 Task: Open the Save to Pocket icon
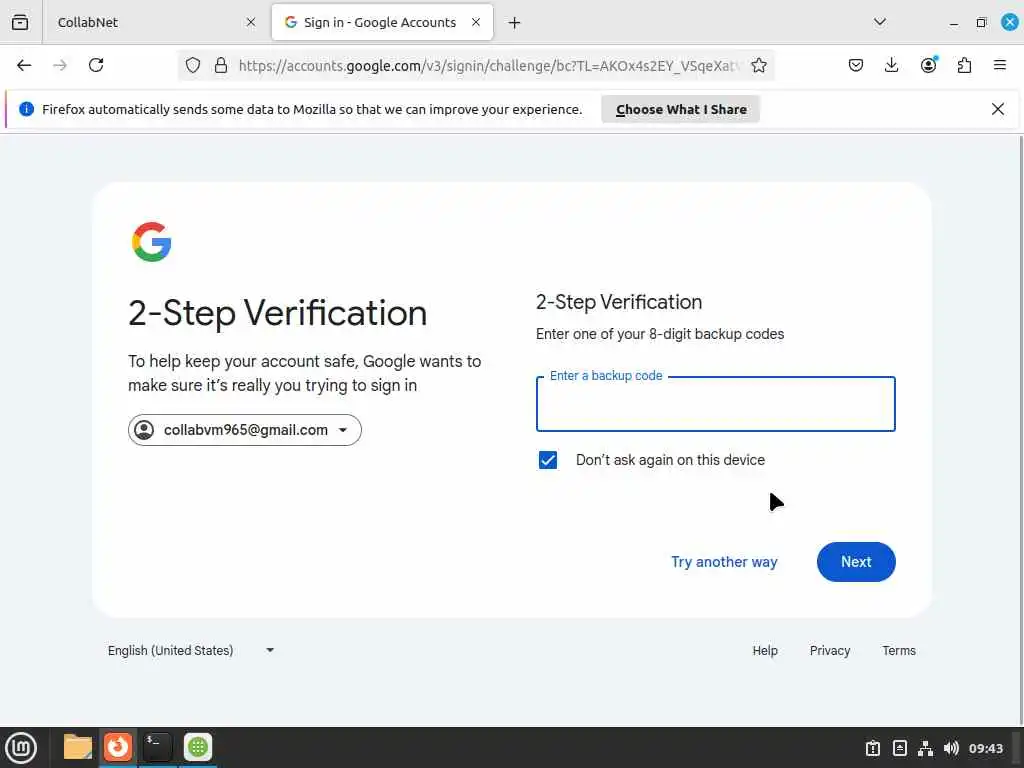tap(856, 65)
